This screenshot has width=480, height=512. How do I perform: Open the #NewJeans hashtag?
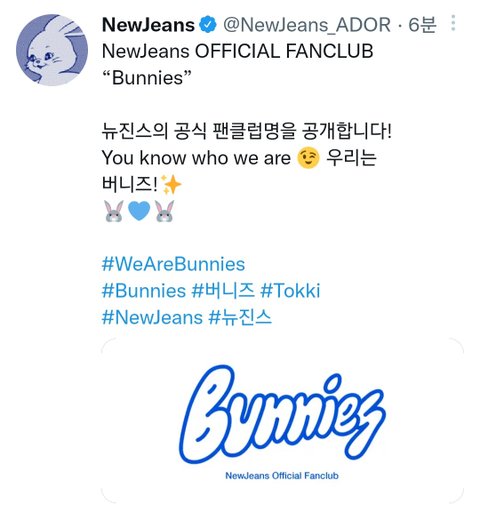point(152,317)
